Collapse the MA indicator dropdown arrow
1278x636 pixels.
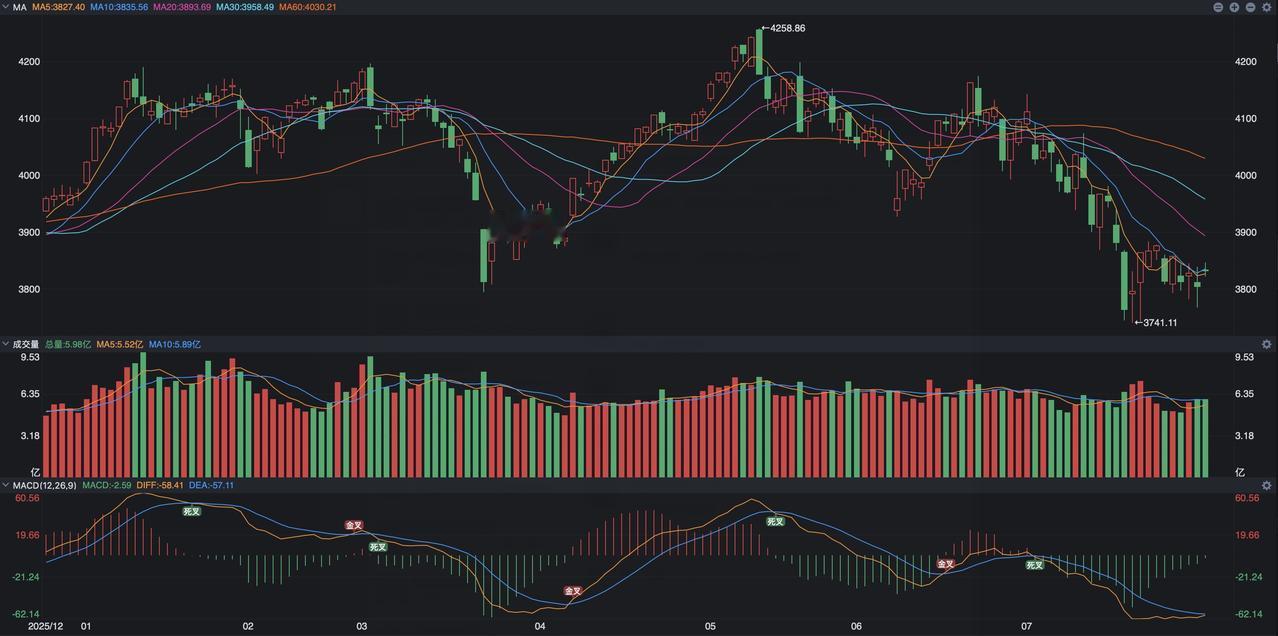[6, 7]
